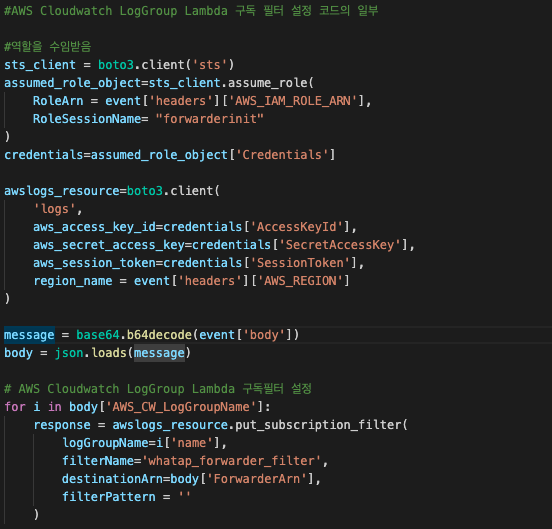
Task: Click the "forwarderinit" string value
Action: (209, 119)
